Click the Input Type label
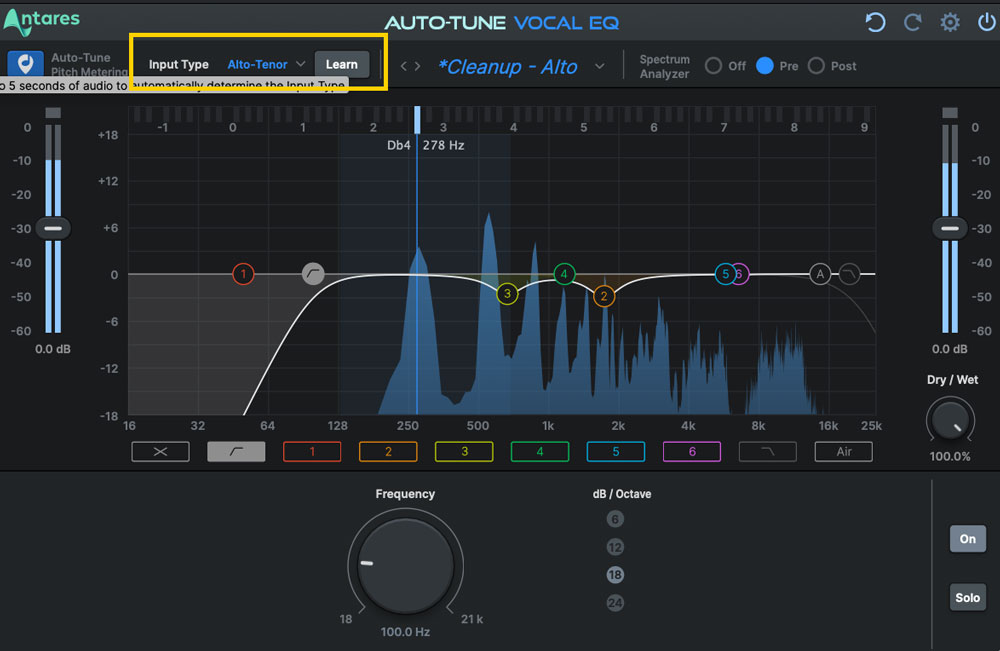 (x=179, y=64)
